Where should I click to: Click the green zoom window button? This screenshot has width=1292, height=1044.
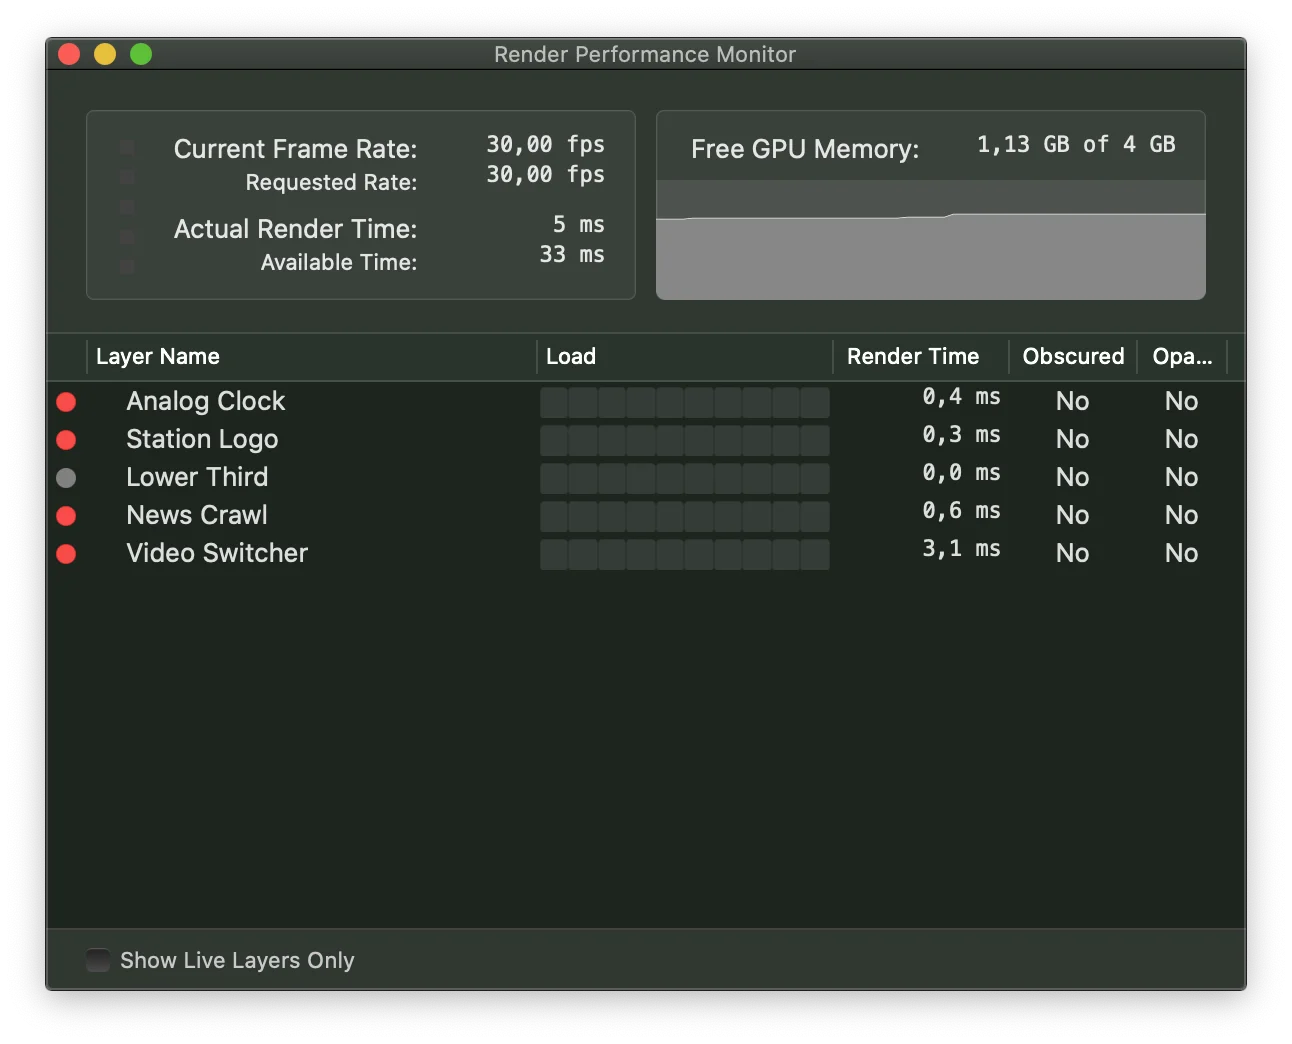(141, 54)
